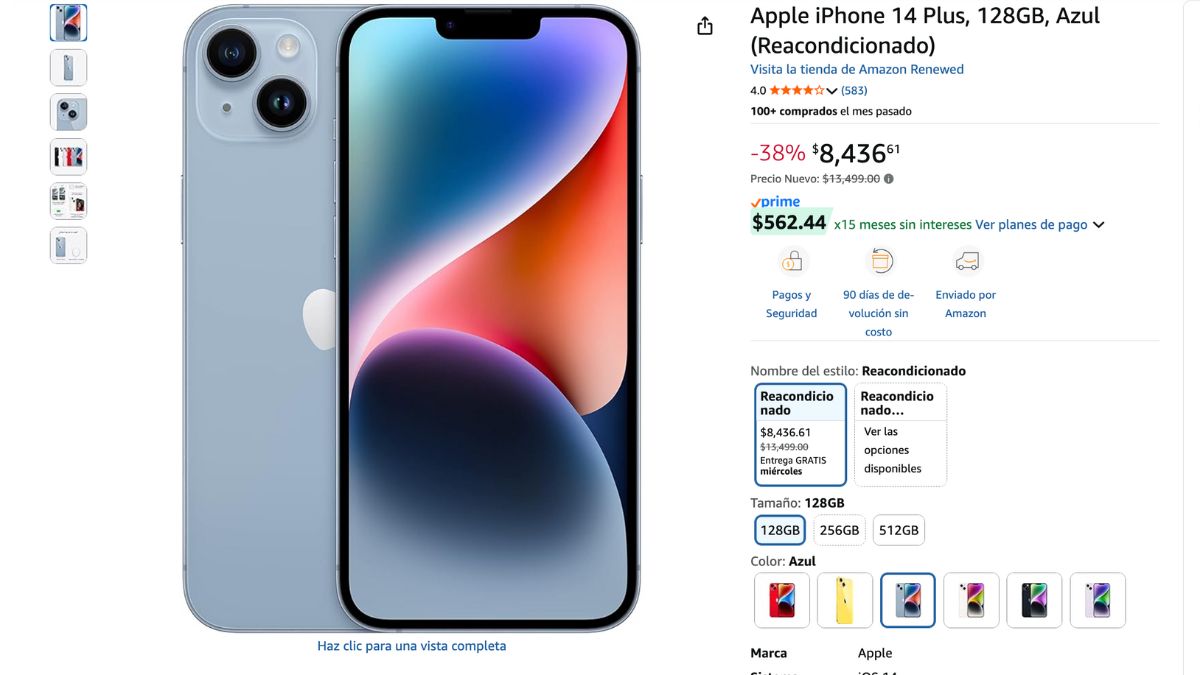Viewport: 1200px width, 675px height.
Task: Visit the Amazon Renewed store link
Action: 857,69
